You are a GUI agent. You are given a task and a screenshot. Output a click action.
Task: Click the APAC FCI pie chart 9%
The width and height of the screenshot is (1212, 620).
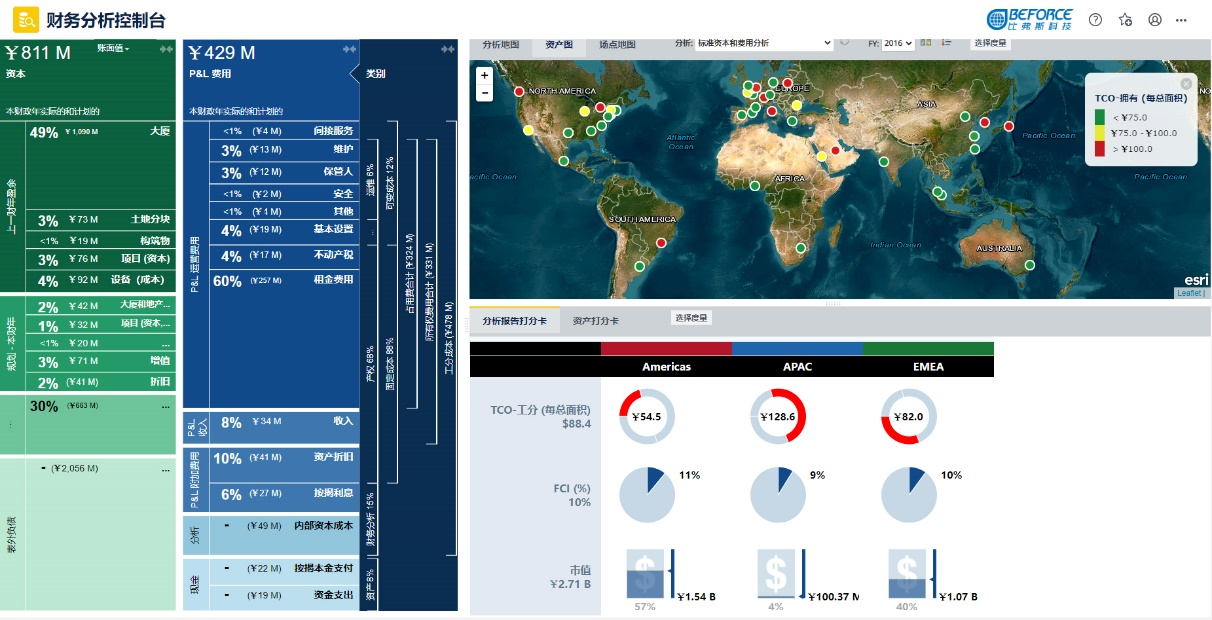[x=778, y=494]
